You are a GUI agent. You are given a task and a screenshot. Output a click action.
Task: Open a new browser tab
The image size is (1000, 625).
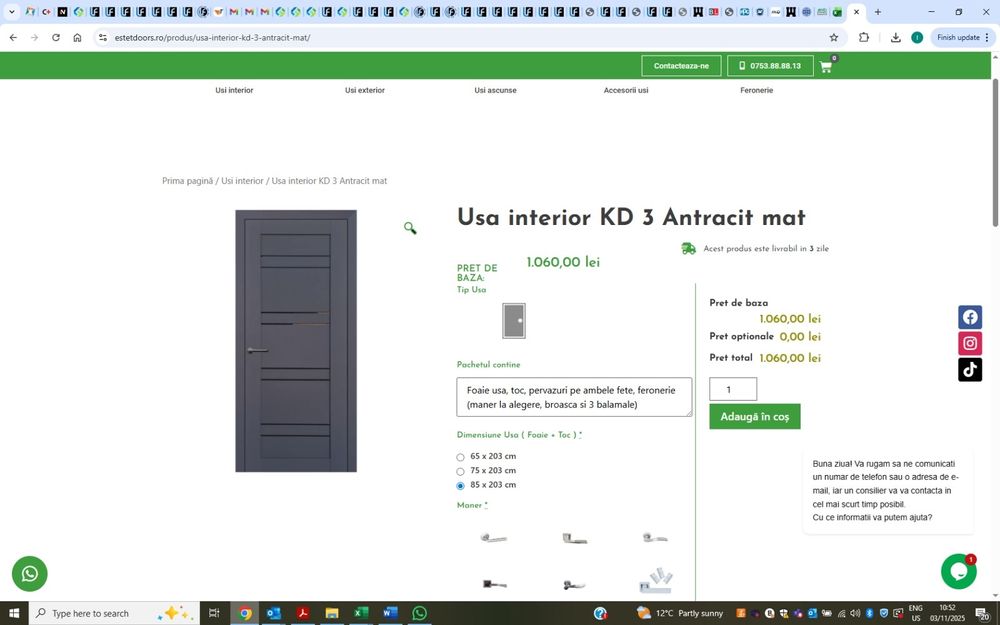(878, 11)
